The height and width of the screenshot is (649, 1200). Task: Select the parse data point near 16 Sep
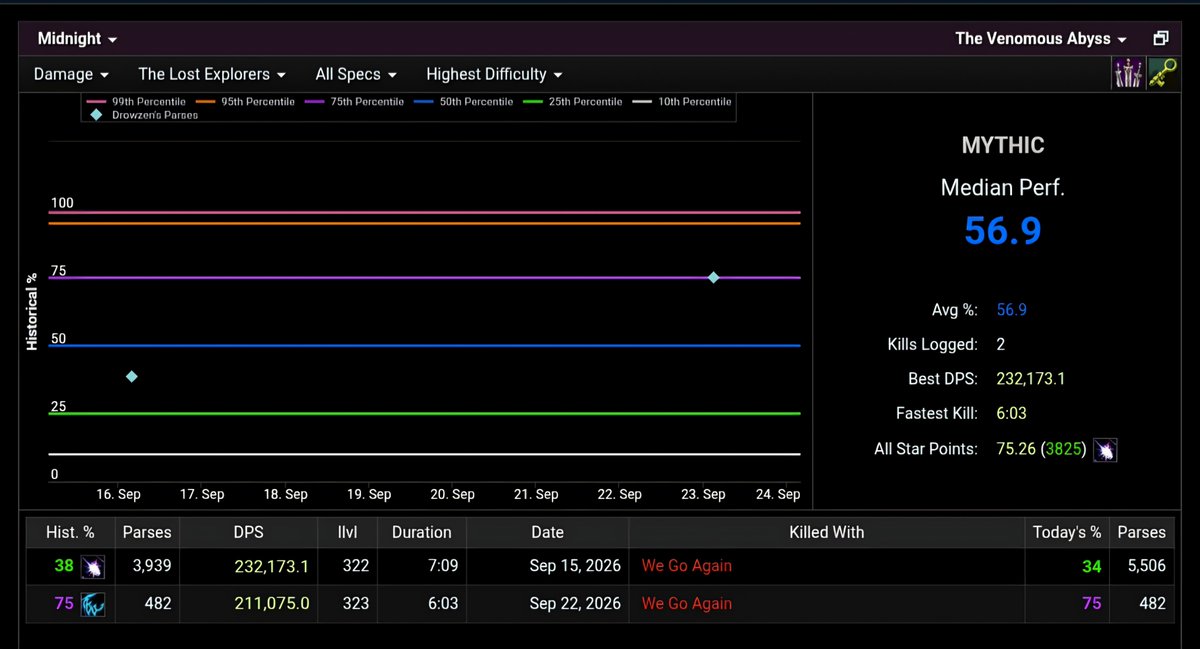[x=132, y=377]
